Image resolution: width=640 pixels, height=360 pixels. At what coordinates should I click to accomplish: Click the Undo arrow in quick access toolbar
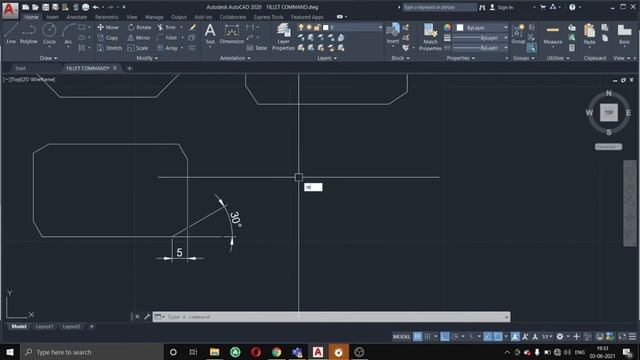[x=96, y=7]
